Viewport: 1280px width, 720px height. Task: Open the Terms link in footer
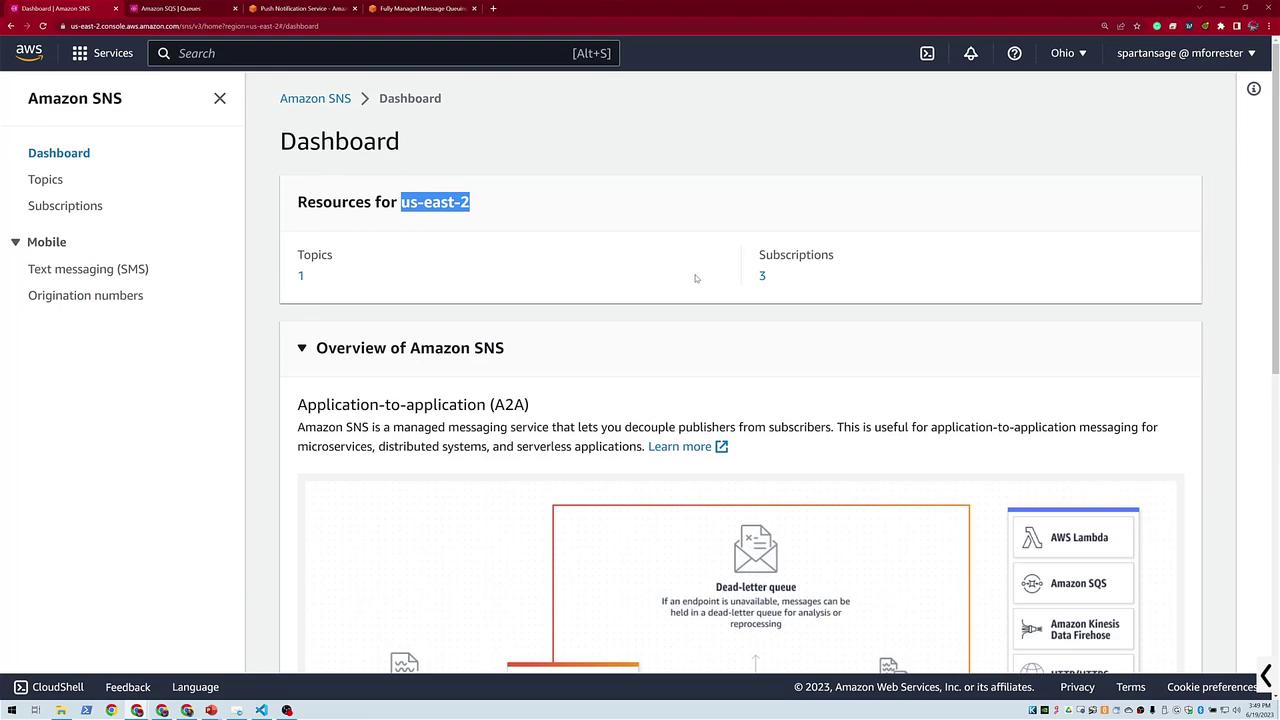pos(1130,687)
